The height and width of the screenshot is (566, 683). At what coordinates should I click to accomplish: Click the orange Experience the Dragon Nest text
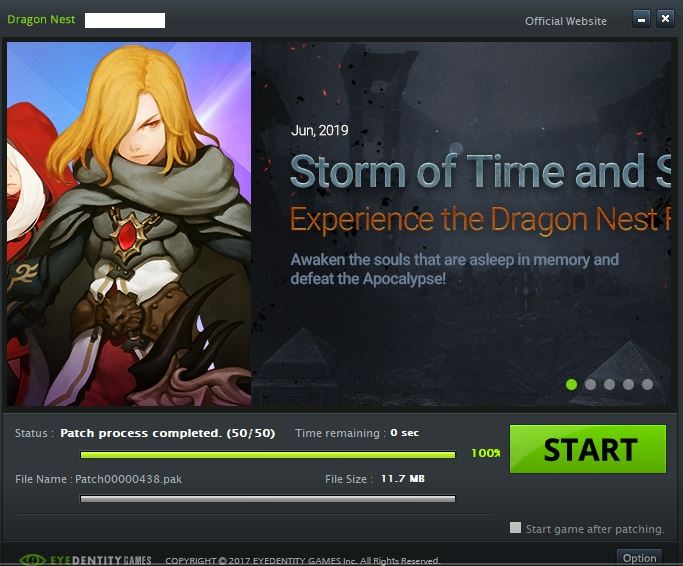coord(480,219)
